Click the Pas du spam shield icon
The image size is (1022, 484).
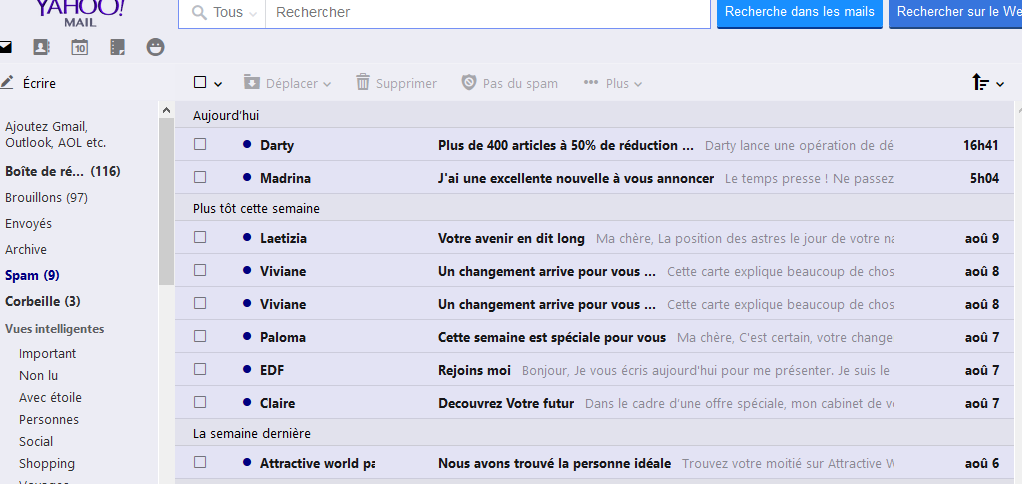(x=469, y=83)
